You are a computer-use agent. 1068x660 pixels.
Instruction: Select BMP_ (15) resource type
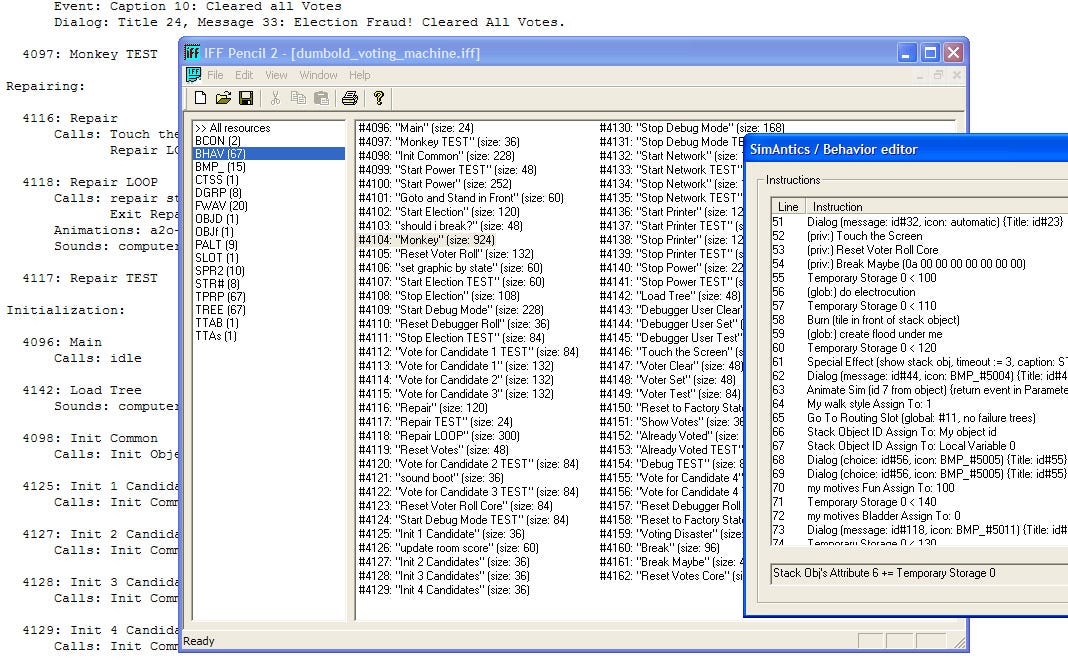click(x=220, y=167)
